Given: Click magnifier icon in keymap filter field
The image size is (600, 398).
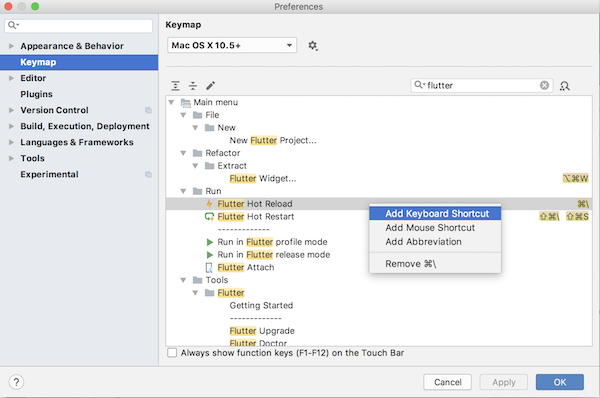Looking at the screenshot, I should (419, 85).
